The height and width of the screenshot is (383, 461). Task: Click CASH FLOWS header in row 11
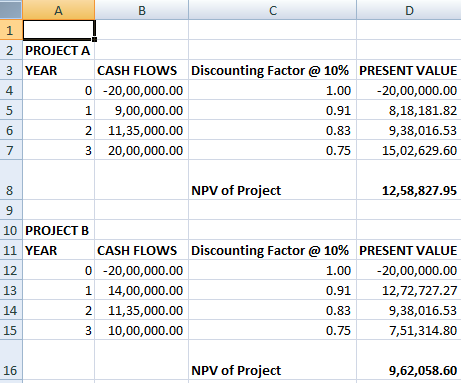click(x=142, y=250)
